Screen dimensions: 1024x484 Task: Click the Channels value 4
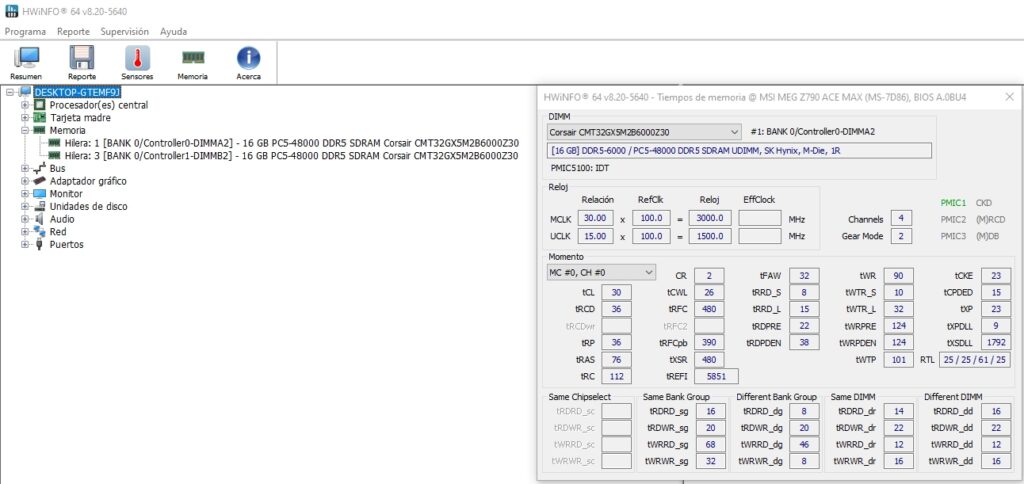(901, 219)
